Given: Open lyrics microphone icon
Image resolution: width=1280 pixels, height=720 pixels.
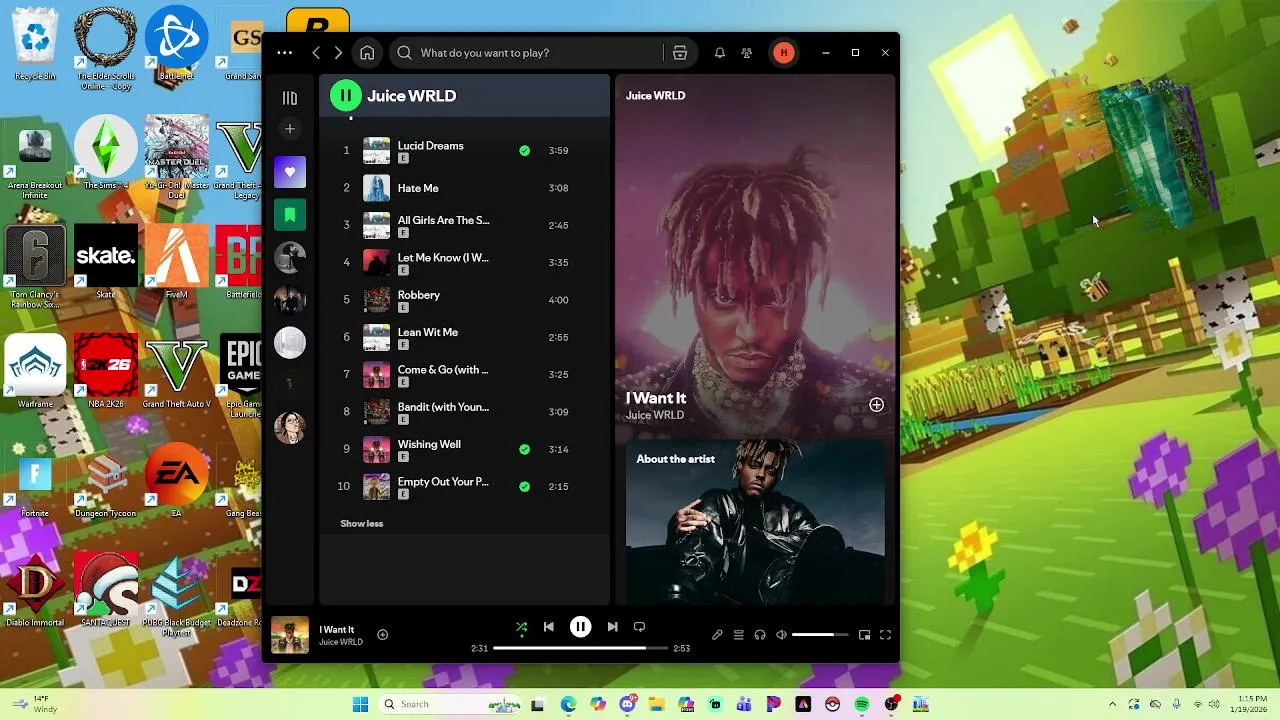Looking at the screenshot, I should coord(717,635).
